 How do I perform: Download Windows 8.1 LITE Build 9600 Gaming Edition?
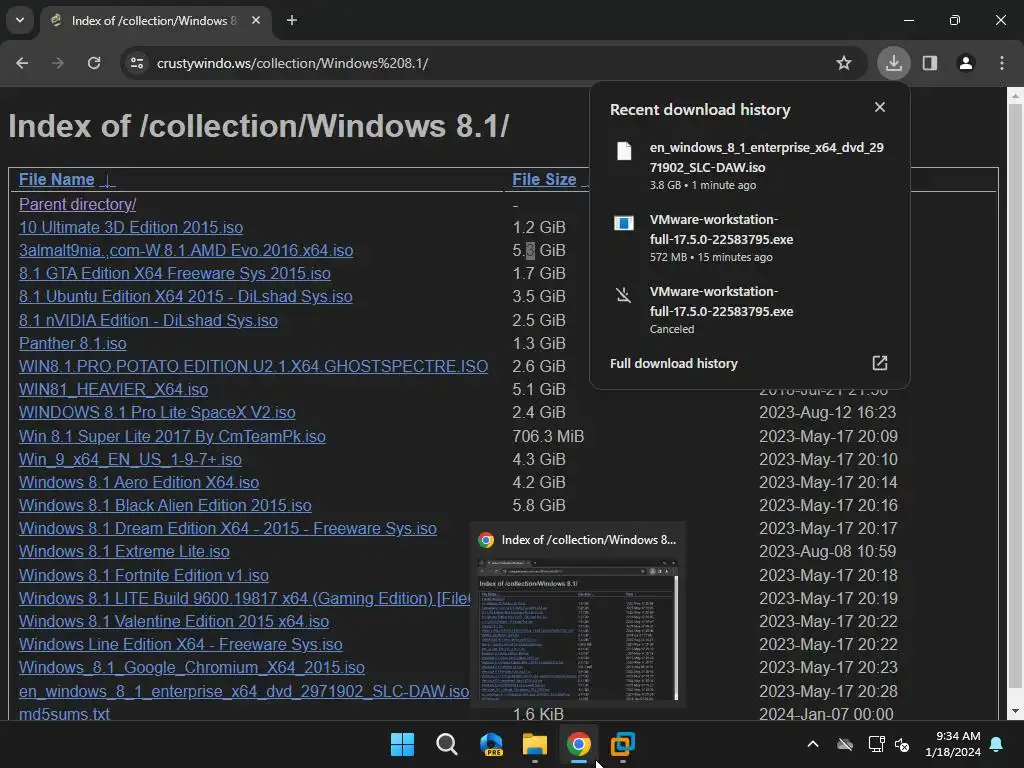(x=244, y=598)
